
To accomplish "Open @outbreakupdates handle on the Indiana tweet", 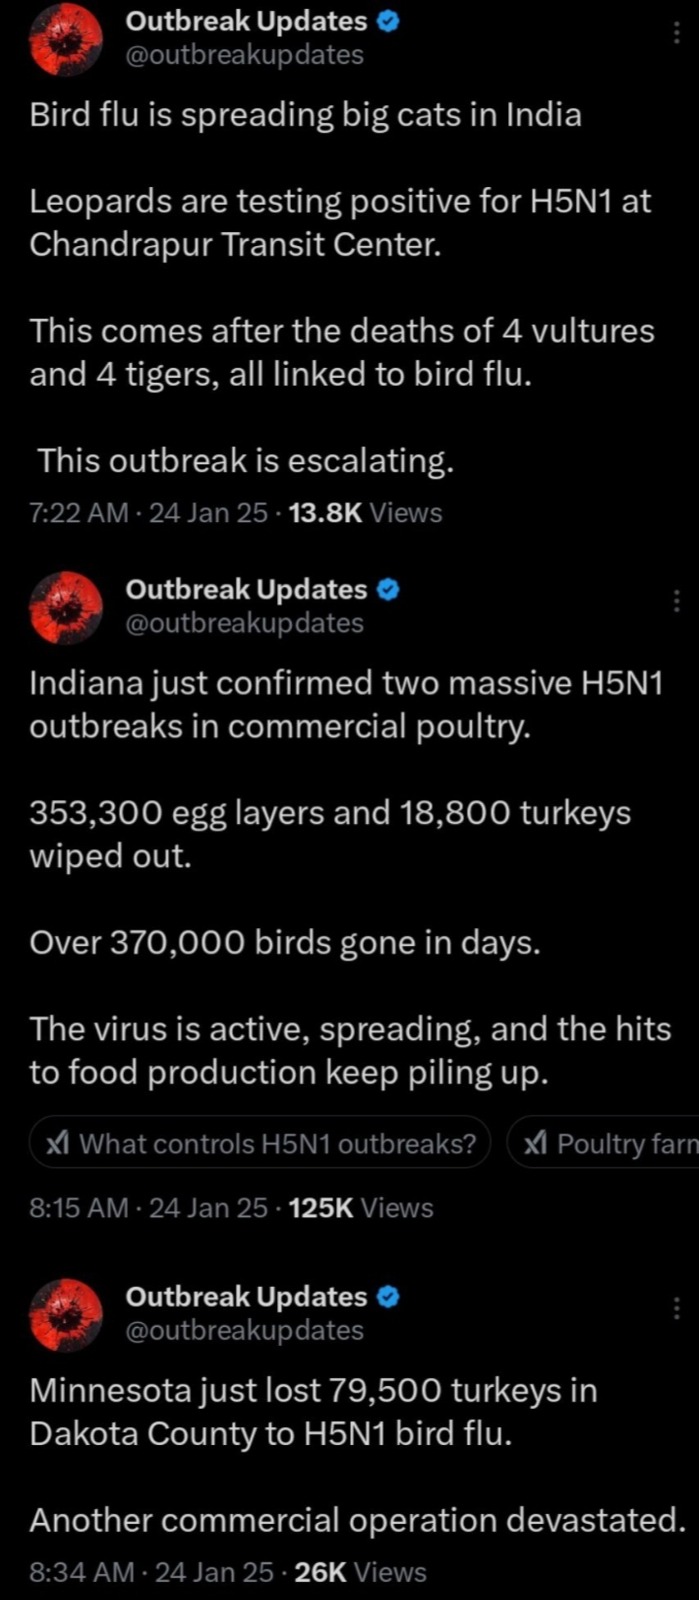I will pyautogui.click(x=244, y=623).
